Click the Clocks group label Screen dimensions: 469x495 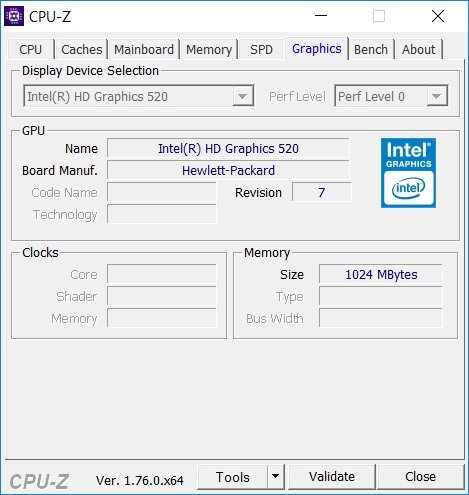point(40,253)
